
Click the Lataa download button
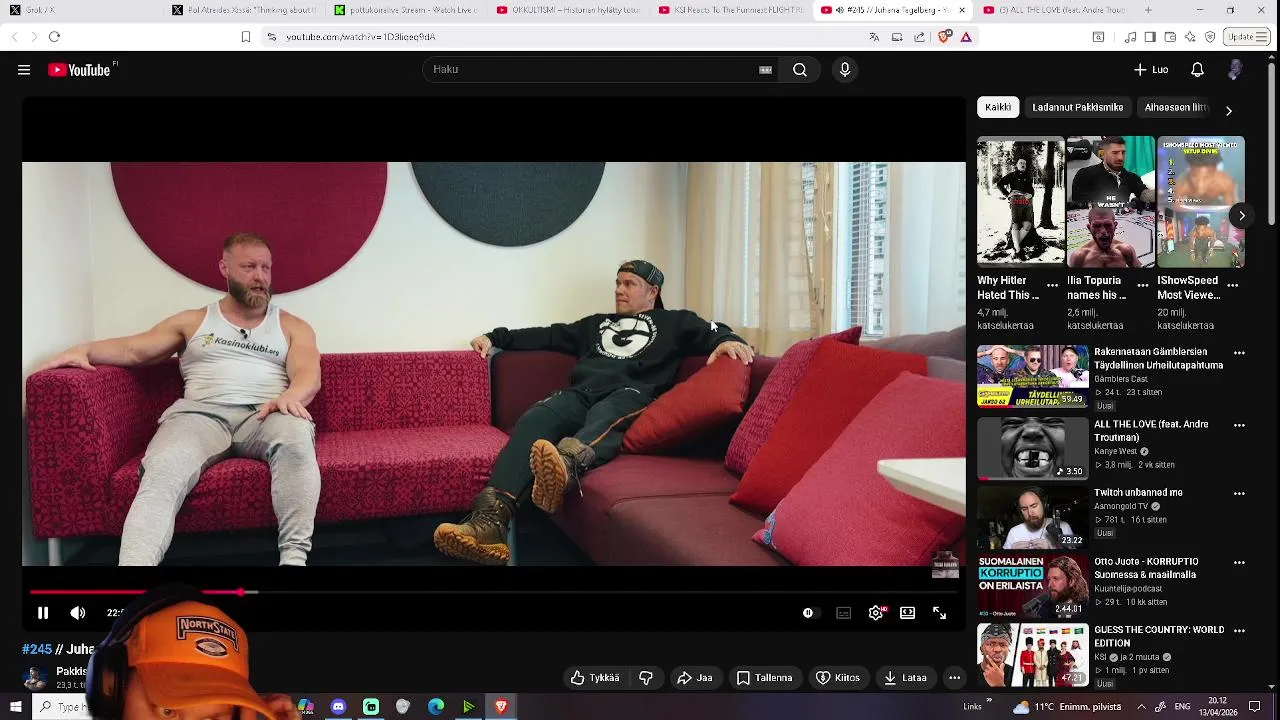click(x=905, y=678)
